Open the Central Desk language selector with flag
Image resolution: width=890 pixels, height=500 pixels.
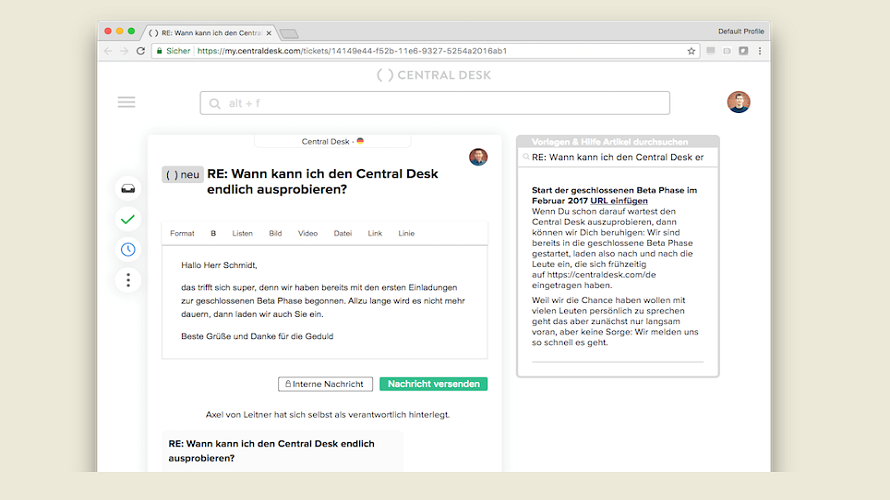click(x=333, y=141)
